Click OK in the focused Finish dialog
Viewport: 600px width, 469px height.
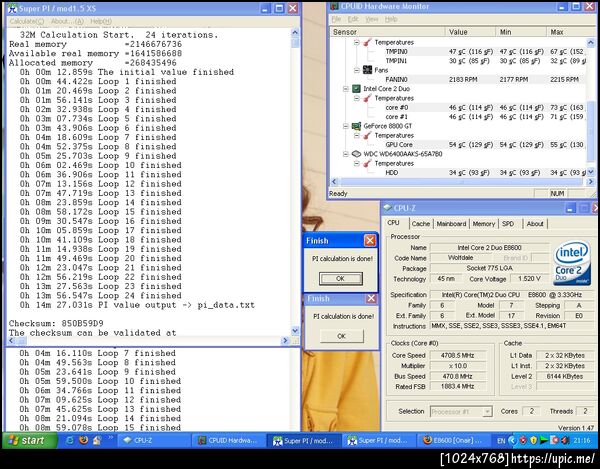point(341,278)
